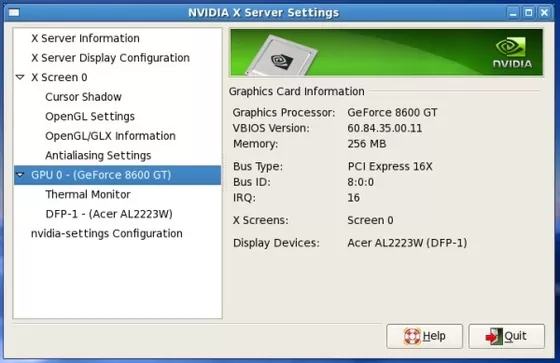Click the Display Devices label
Image resolution: width=560 pixels, height=363 pixels.
(276, 243)
